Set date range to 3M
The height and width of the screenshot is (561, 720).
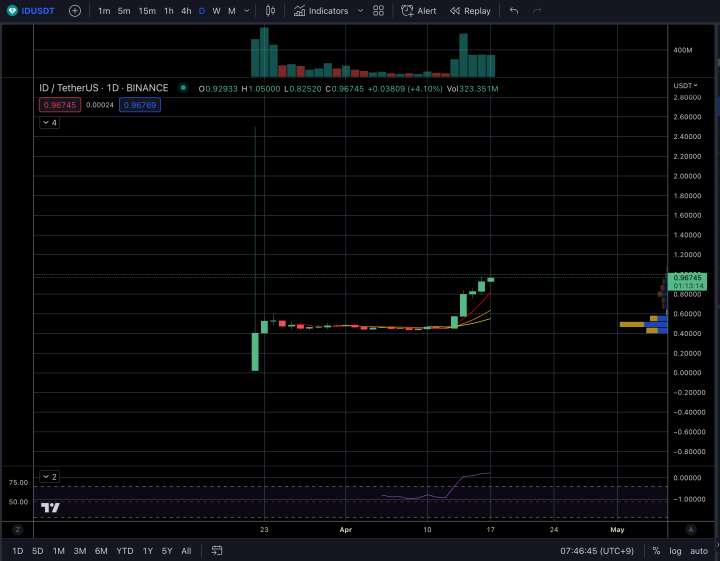click(x=80, y=550)
